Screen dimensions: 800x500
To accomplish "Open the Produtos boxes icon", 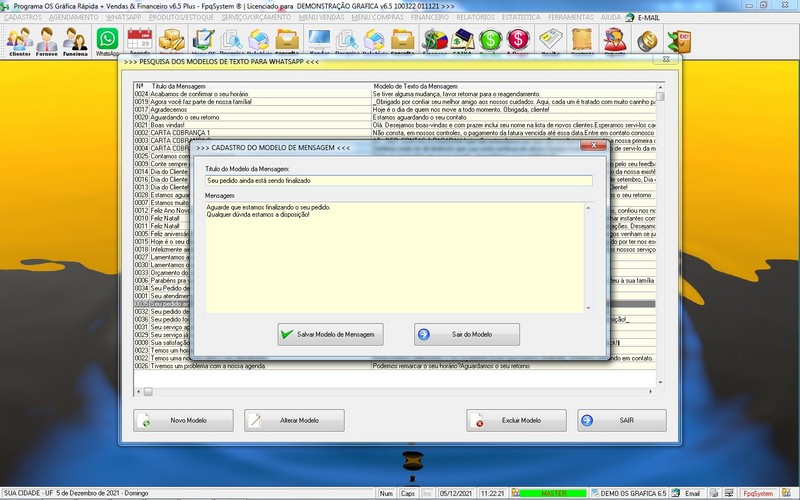I will pos(171,41).
